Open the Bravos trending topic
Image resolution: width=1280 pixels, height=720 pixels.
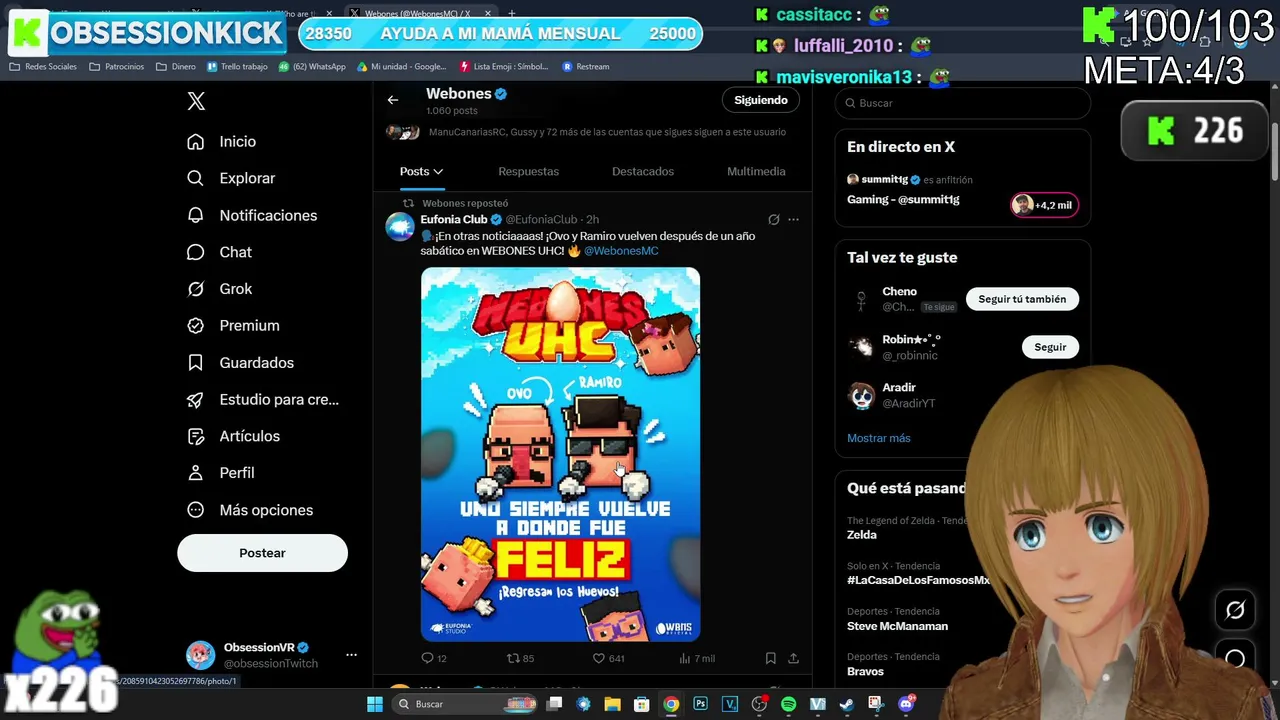(866, 671)
